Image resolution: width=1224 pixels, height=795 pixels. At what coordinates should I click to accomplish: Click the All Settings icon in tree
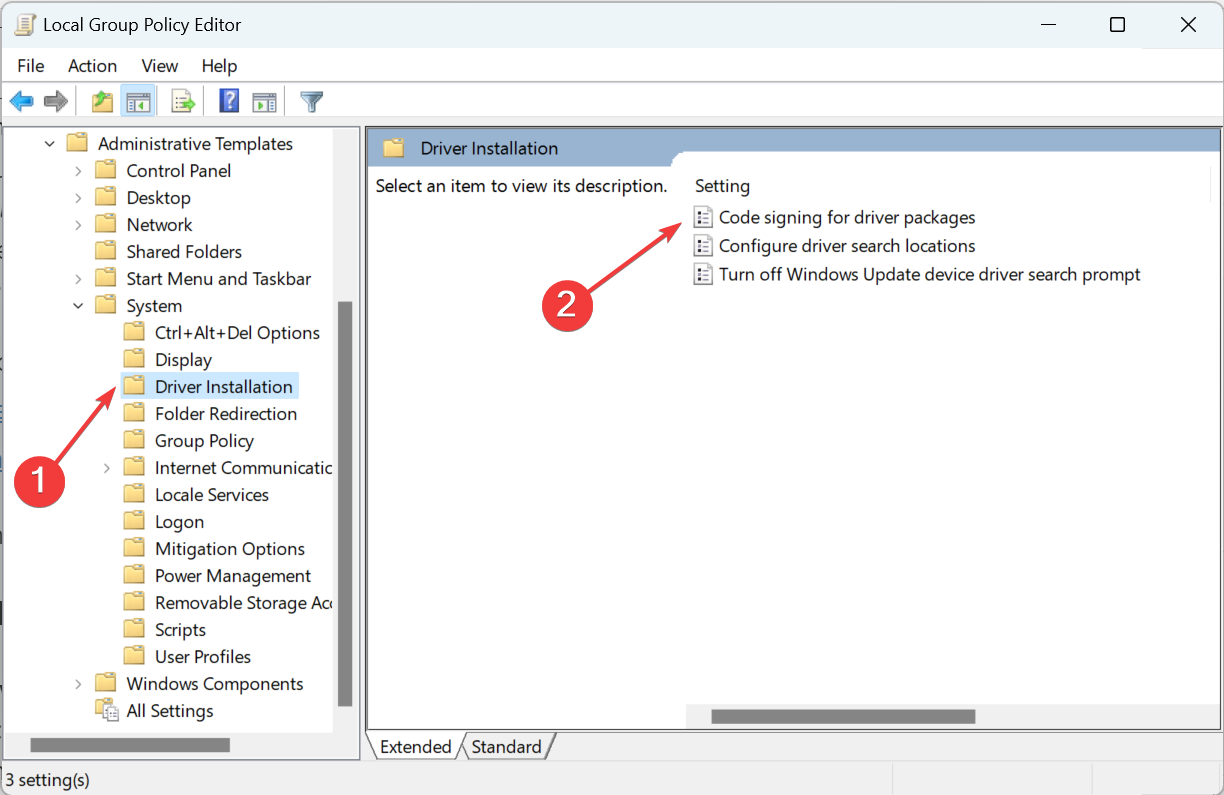(x=106, y=710)
